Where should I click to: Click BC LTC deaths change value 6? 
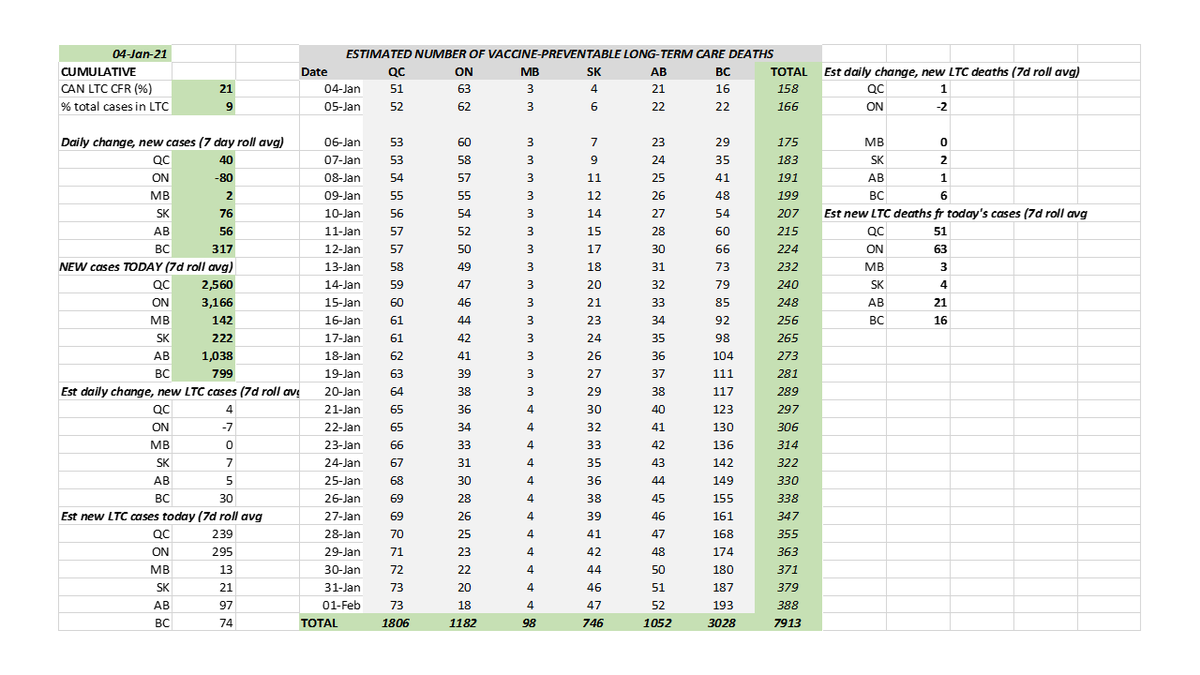pos(917,196)
